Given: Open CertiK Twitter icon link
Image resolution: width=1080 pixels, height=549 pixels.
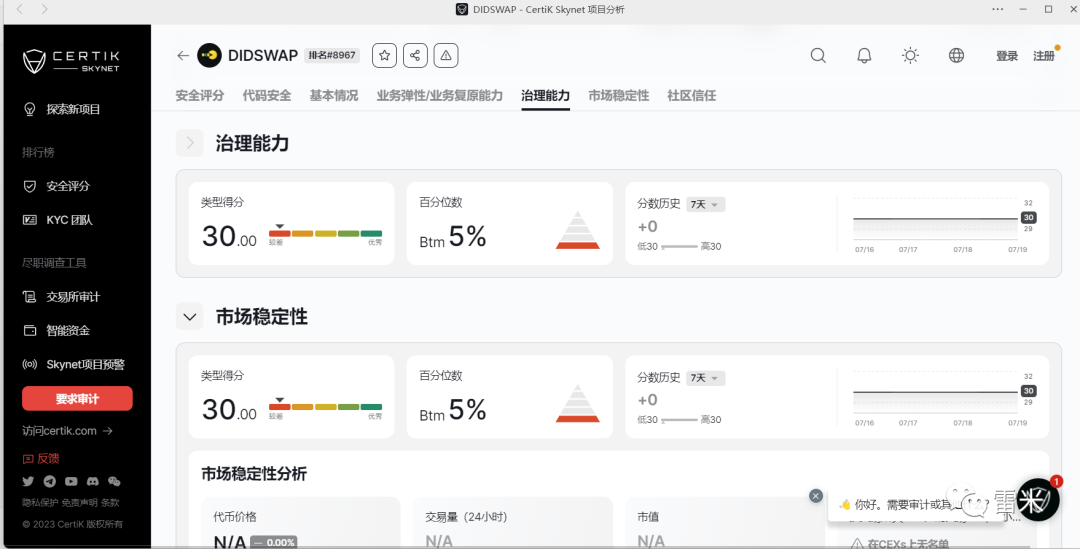Looking at the screenshot, I should (28, 481).
